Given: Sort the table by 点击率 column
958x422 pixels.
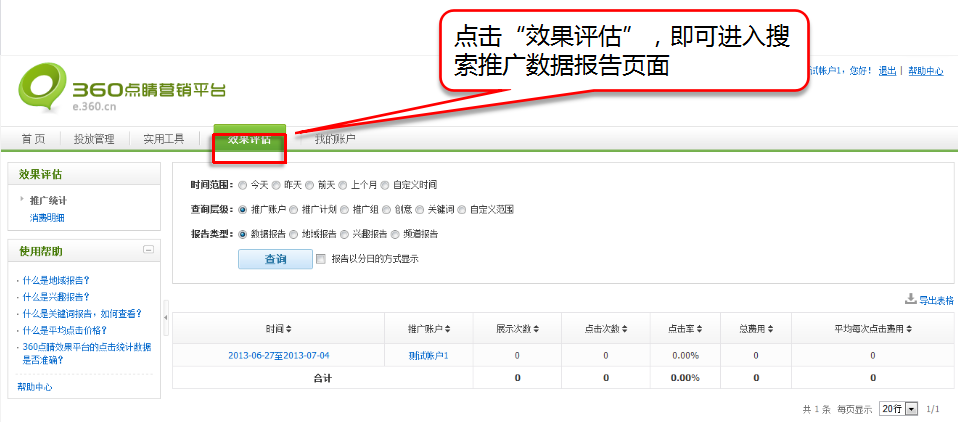Looking at the screenshot, I should (x=685, y=329).
